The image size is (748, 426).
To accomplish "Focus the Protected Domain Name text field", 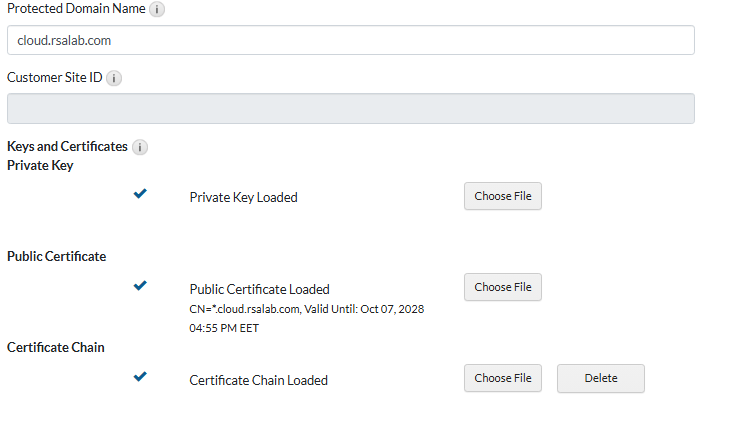I will pyautogui.click(x=350, y=40).
